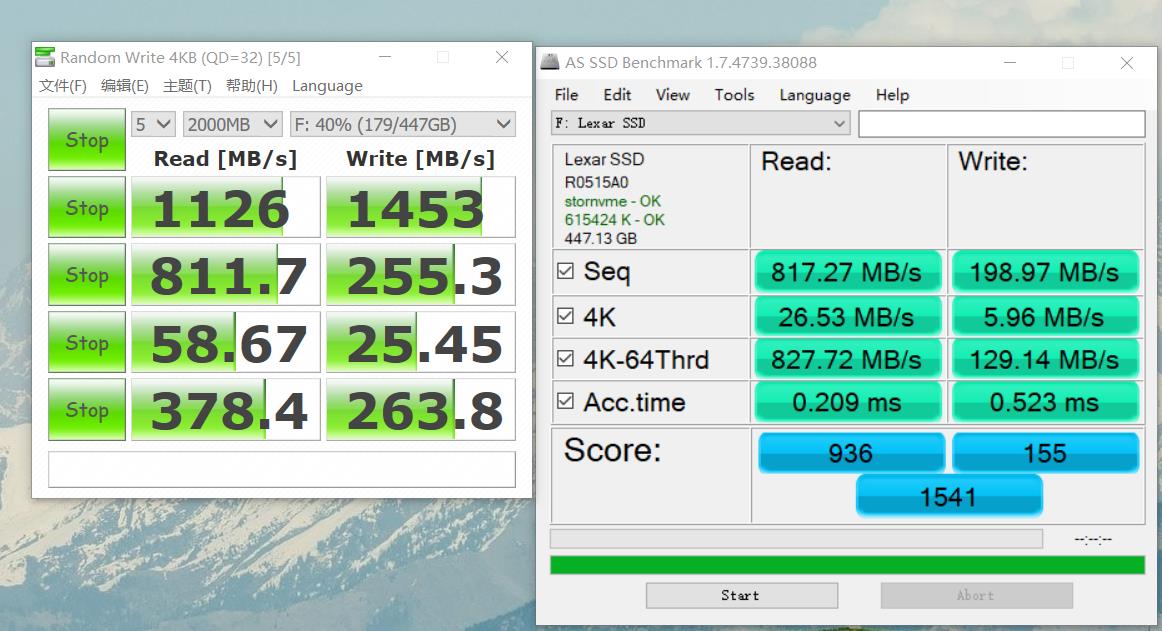The height and width of the screenshot is (631, 1162).
Task: Click the 447.13 GB capacity text
Action: [600, 238]
